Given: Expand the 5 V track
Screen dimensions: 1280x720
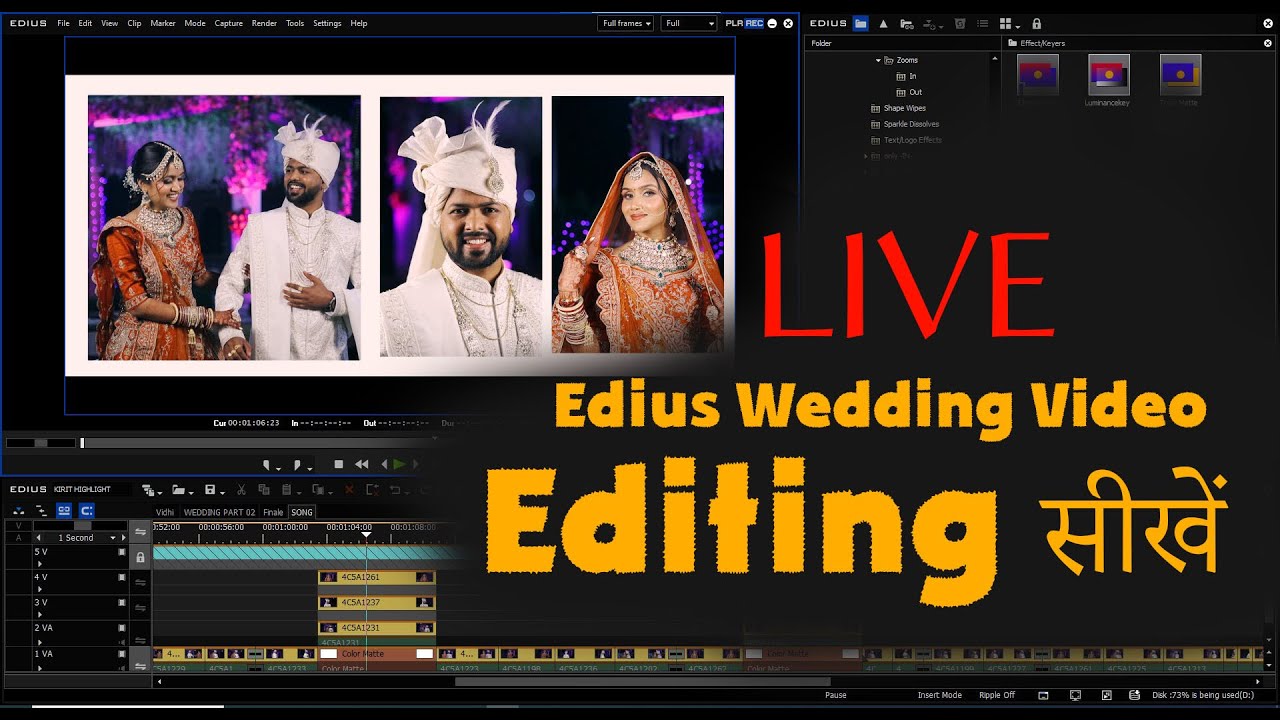Looking at the screenshot, I should (40, 564).
